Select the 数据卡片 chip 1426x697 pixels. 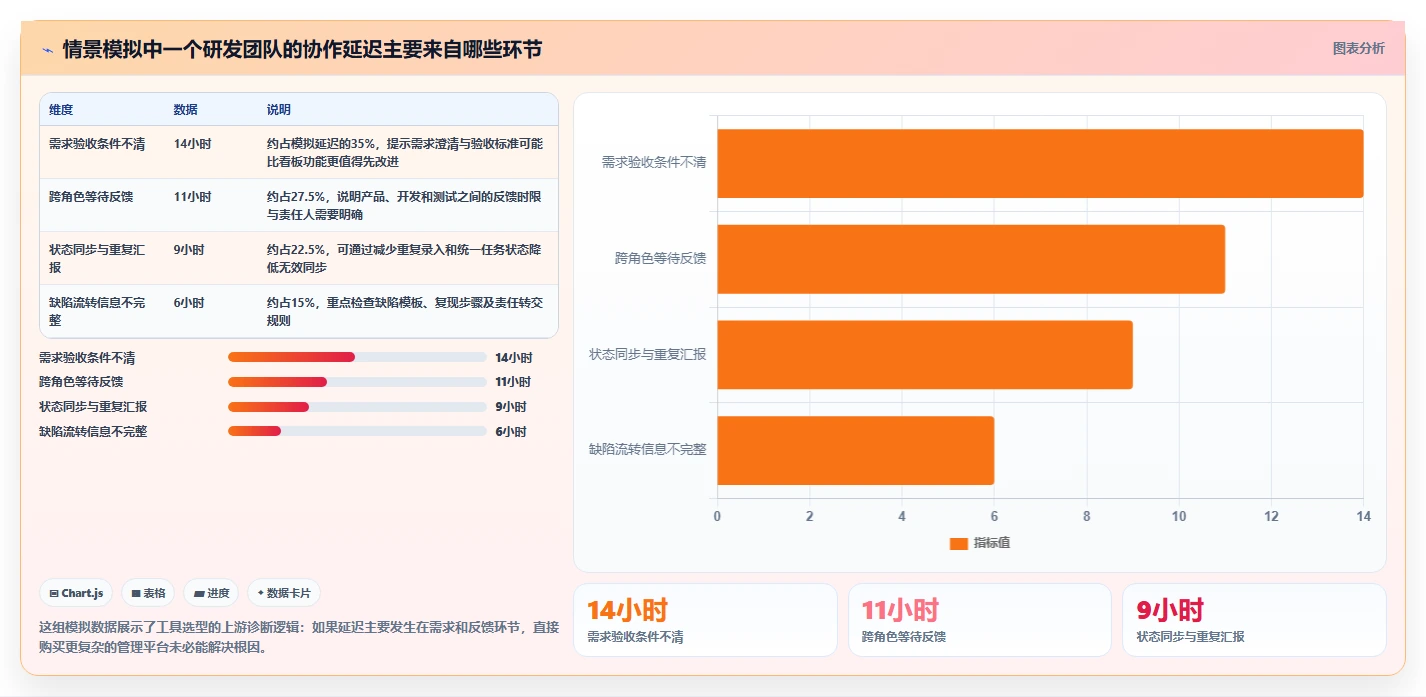point(284,593)
